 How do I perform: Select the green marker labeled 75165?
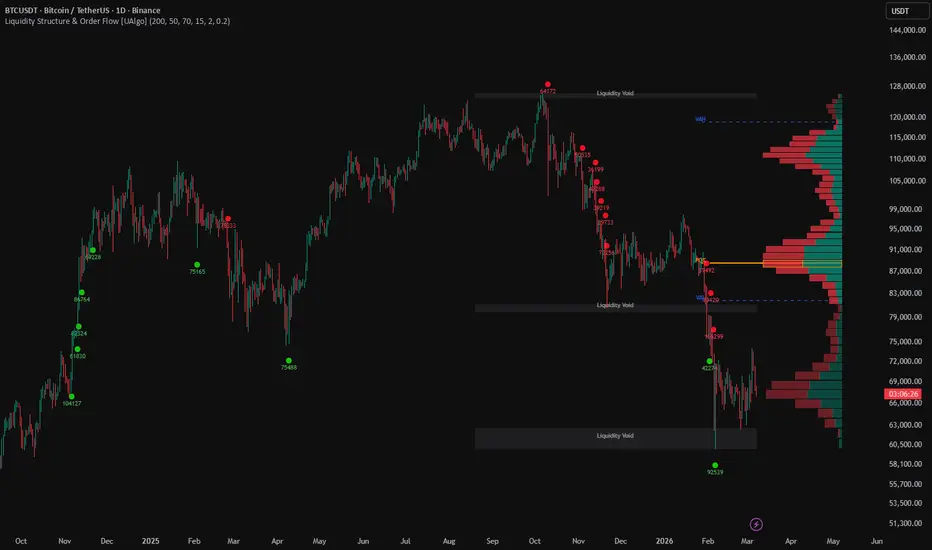[x=197, y=265]
